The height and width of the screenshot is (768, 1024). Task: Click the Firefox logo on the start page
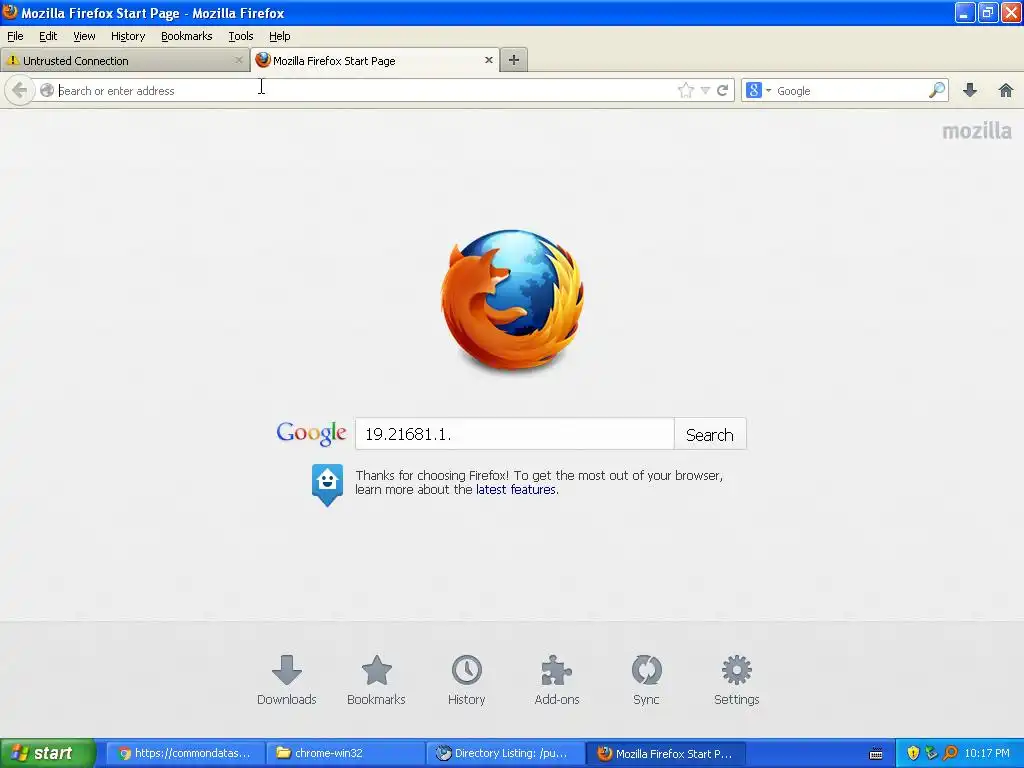coord(513,299)
